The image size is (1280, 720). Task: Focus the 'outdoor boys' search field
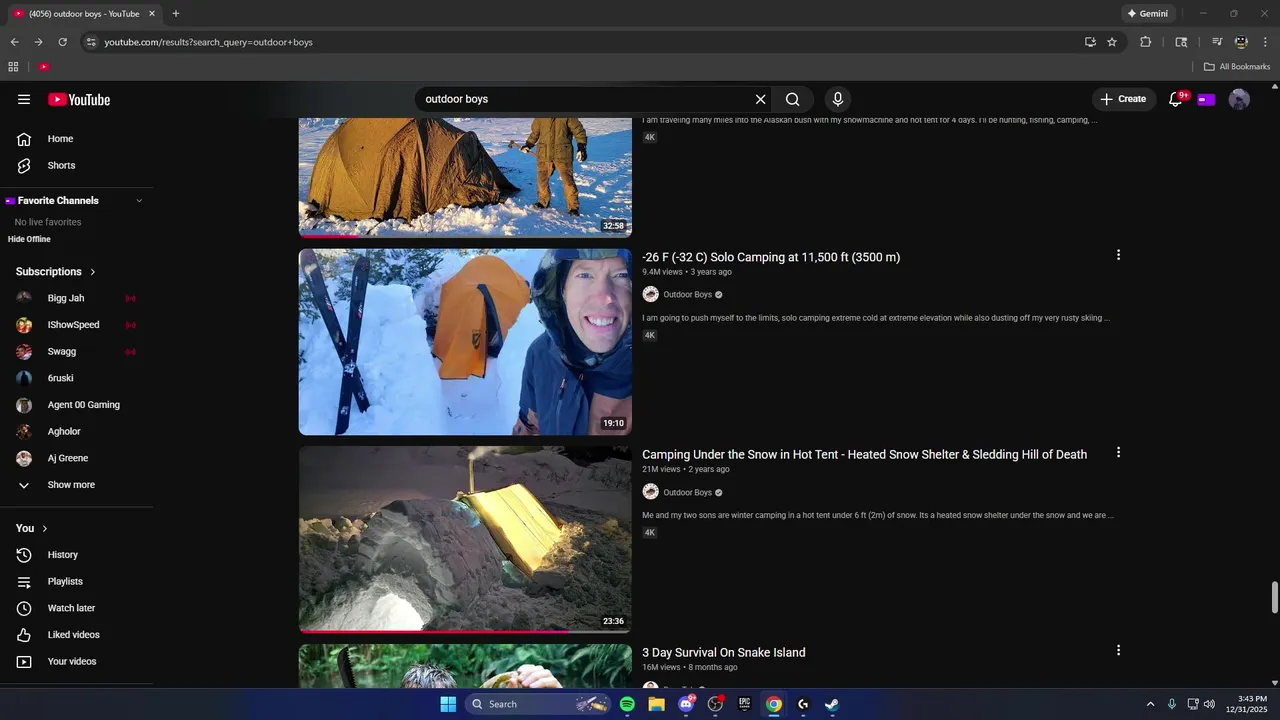585,99
